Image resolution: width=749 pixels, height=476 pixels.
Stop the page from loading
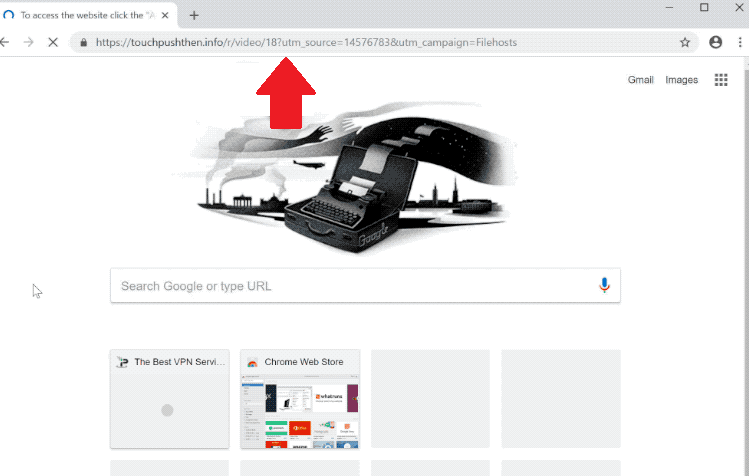(x=53, y=43)
